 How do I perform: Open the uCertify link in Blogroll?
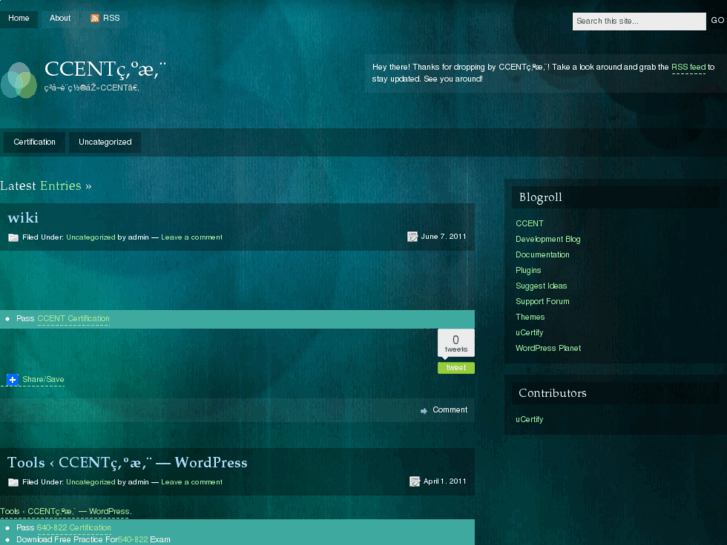[529, 333]
